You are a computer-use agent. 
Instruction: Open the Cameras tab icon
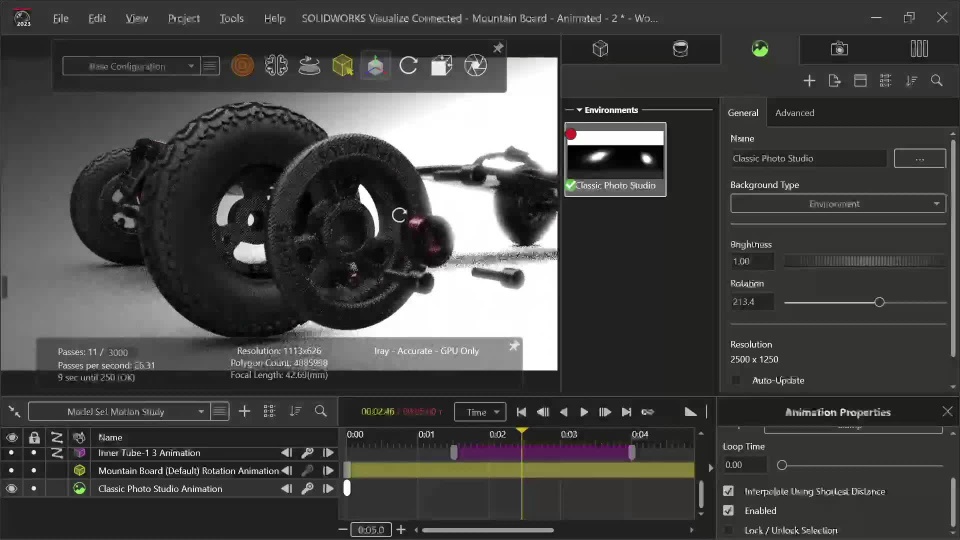click(x=839, y=49)
